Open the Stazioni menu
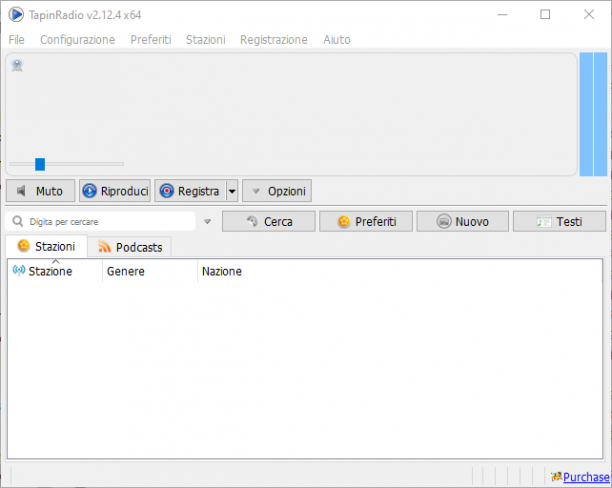The height and width of the screenshot is (488, 612). coord(206,39)
